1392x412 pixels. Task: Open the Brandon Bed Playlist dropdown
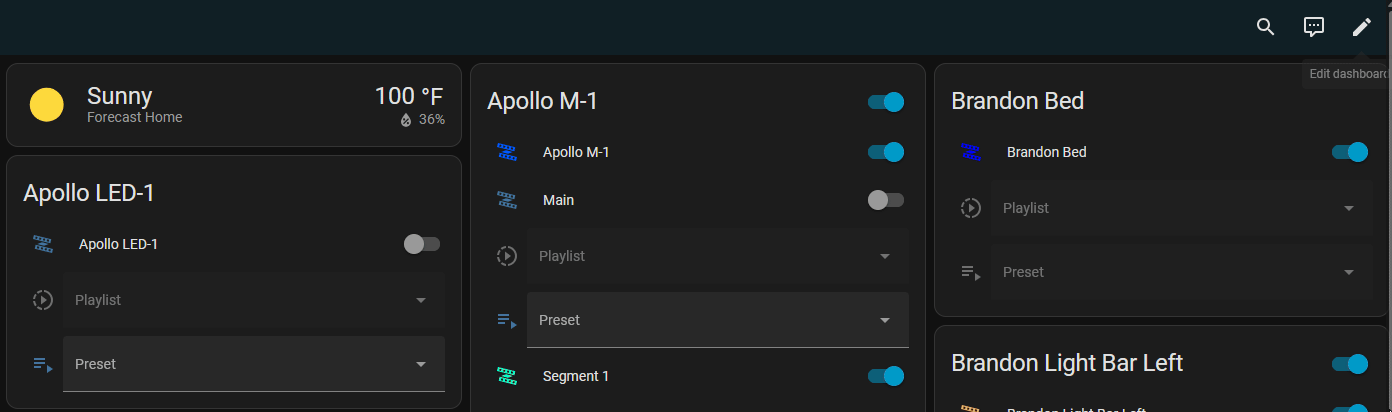pyautogui.click(x=1182, y=208)
